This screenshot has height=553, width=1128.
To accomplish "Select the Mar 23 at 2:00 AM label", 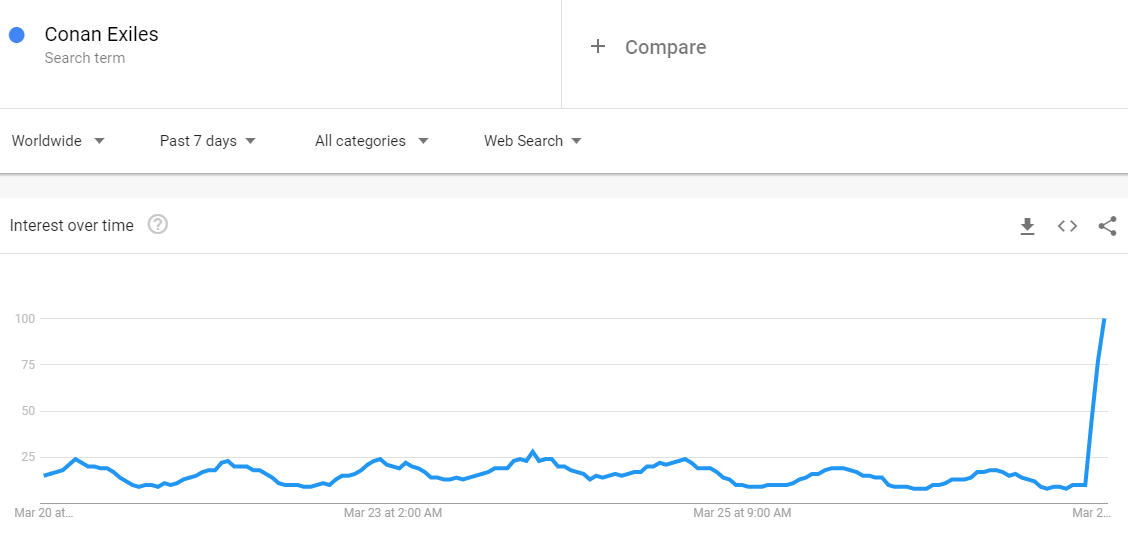I will tap(392, 513).
